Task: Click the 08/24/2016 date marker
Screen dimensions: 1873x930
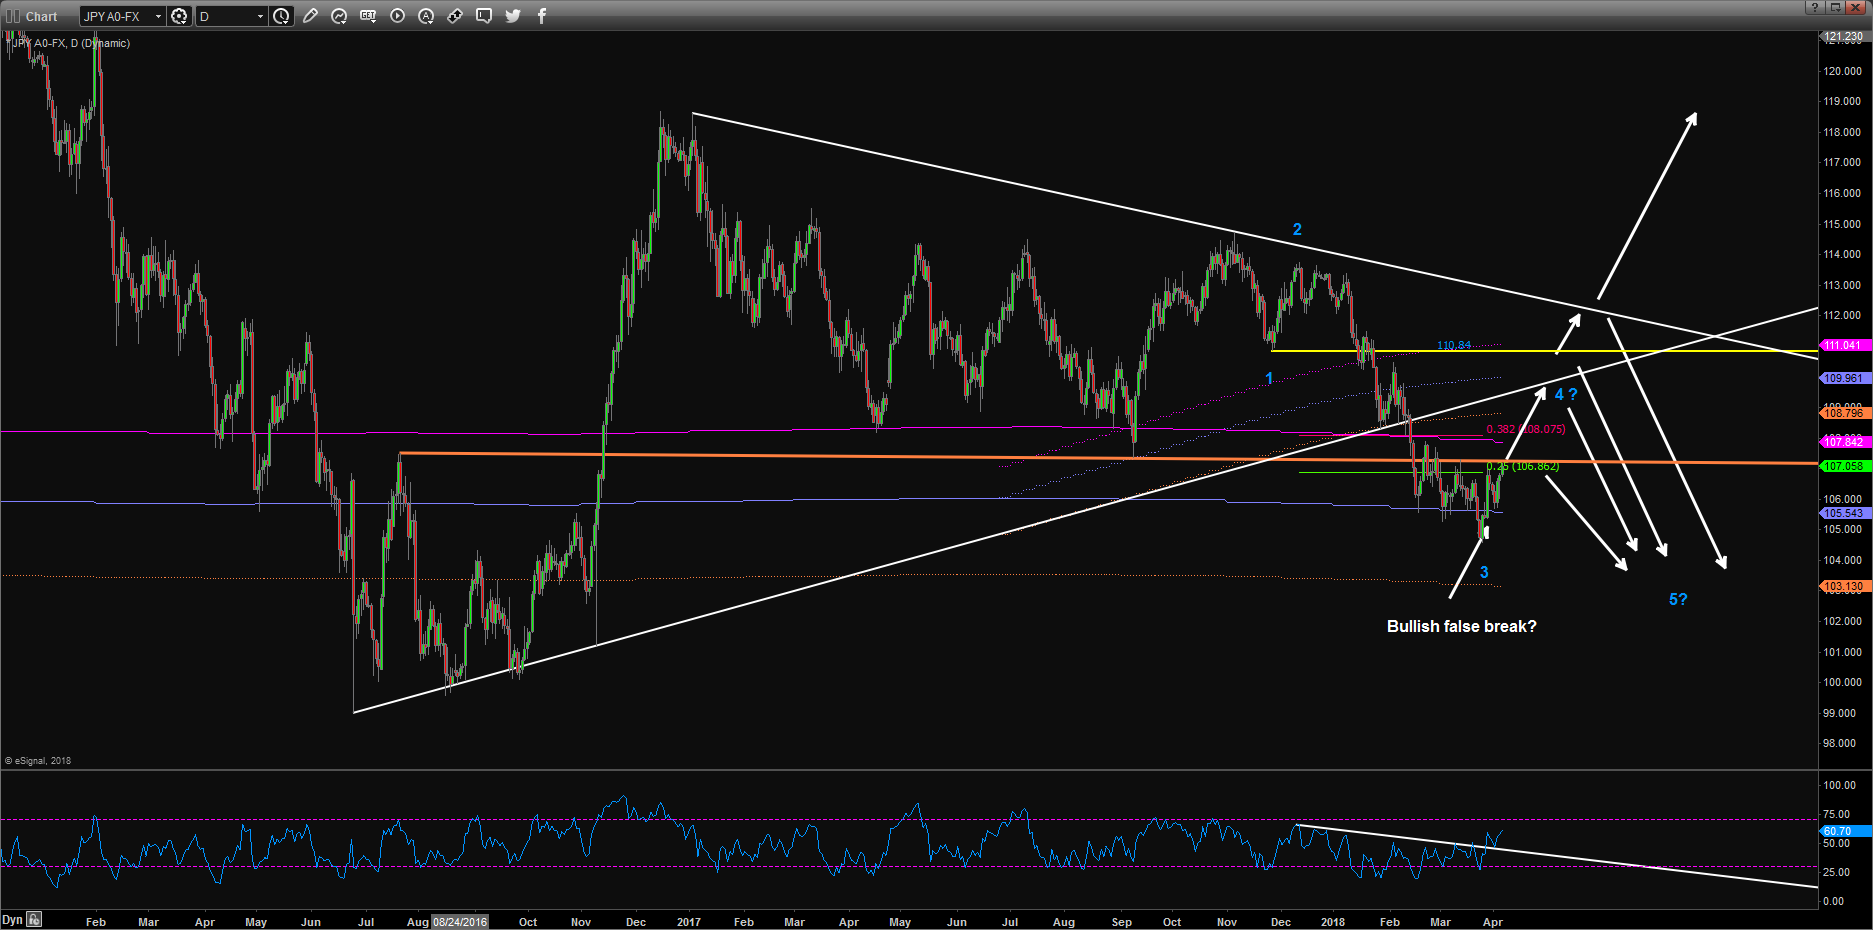Action: tap(460, 922)
